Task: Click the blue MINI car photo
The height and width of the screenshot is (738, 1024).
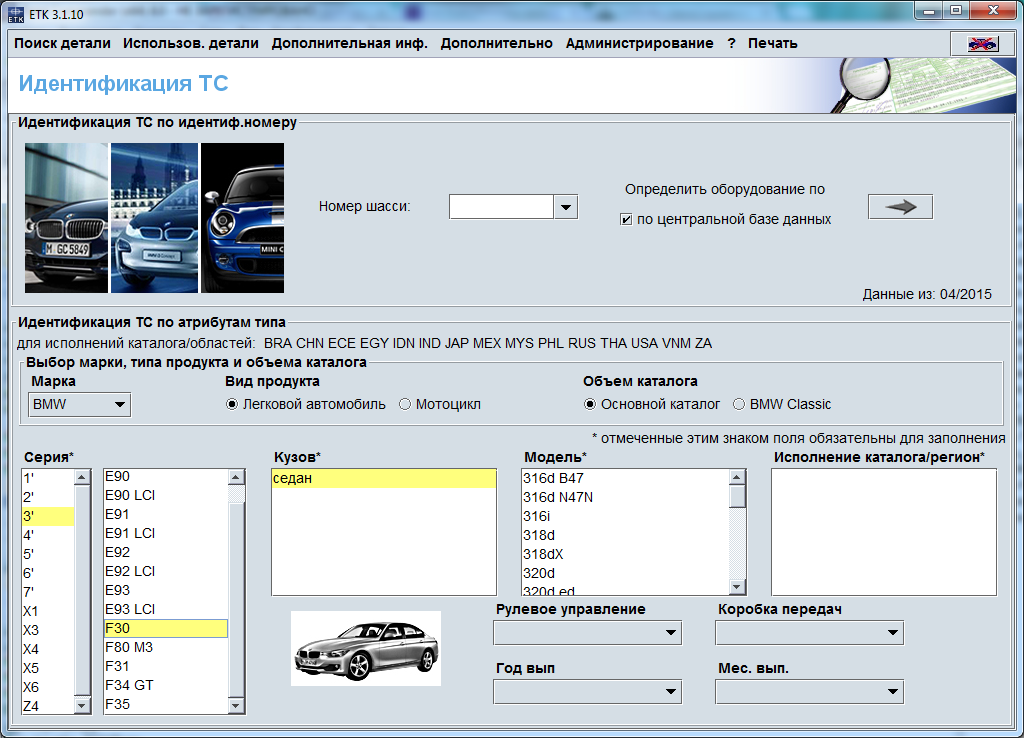Action: tap(242, 217)
